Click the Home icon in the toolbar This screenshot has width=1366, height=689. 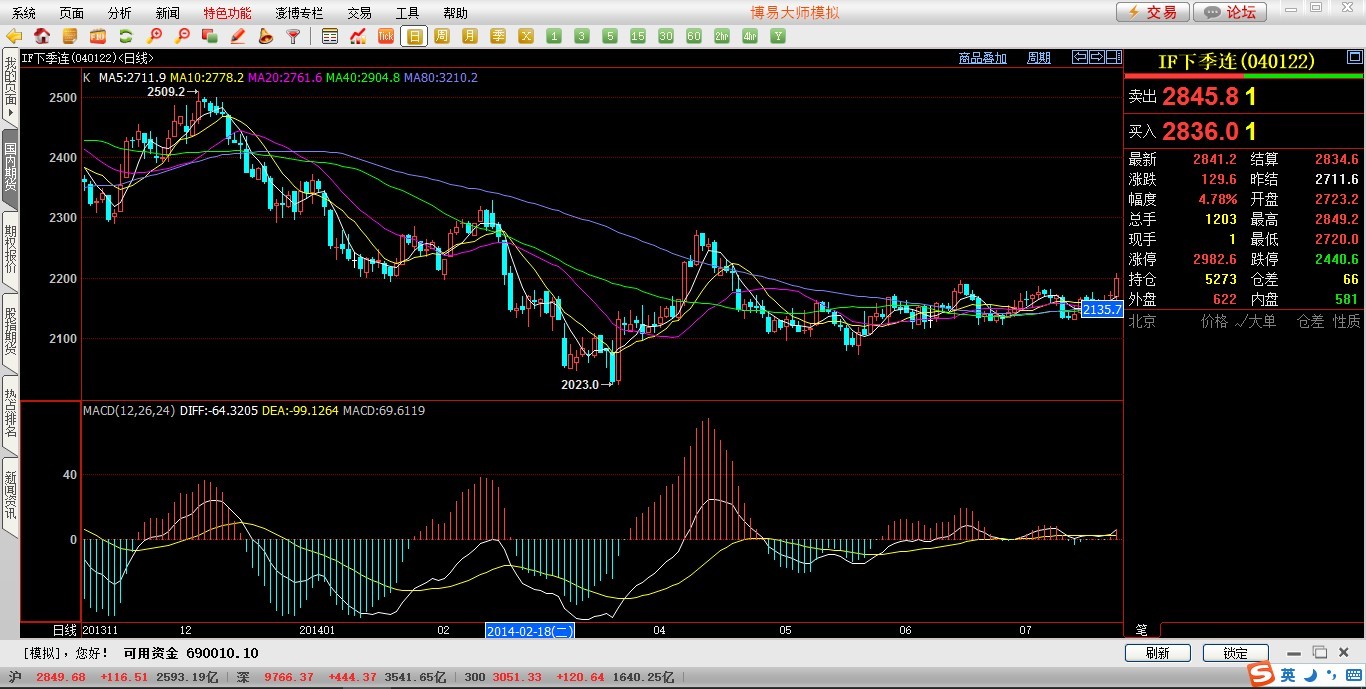pos(42,36)
